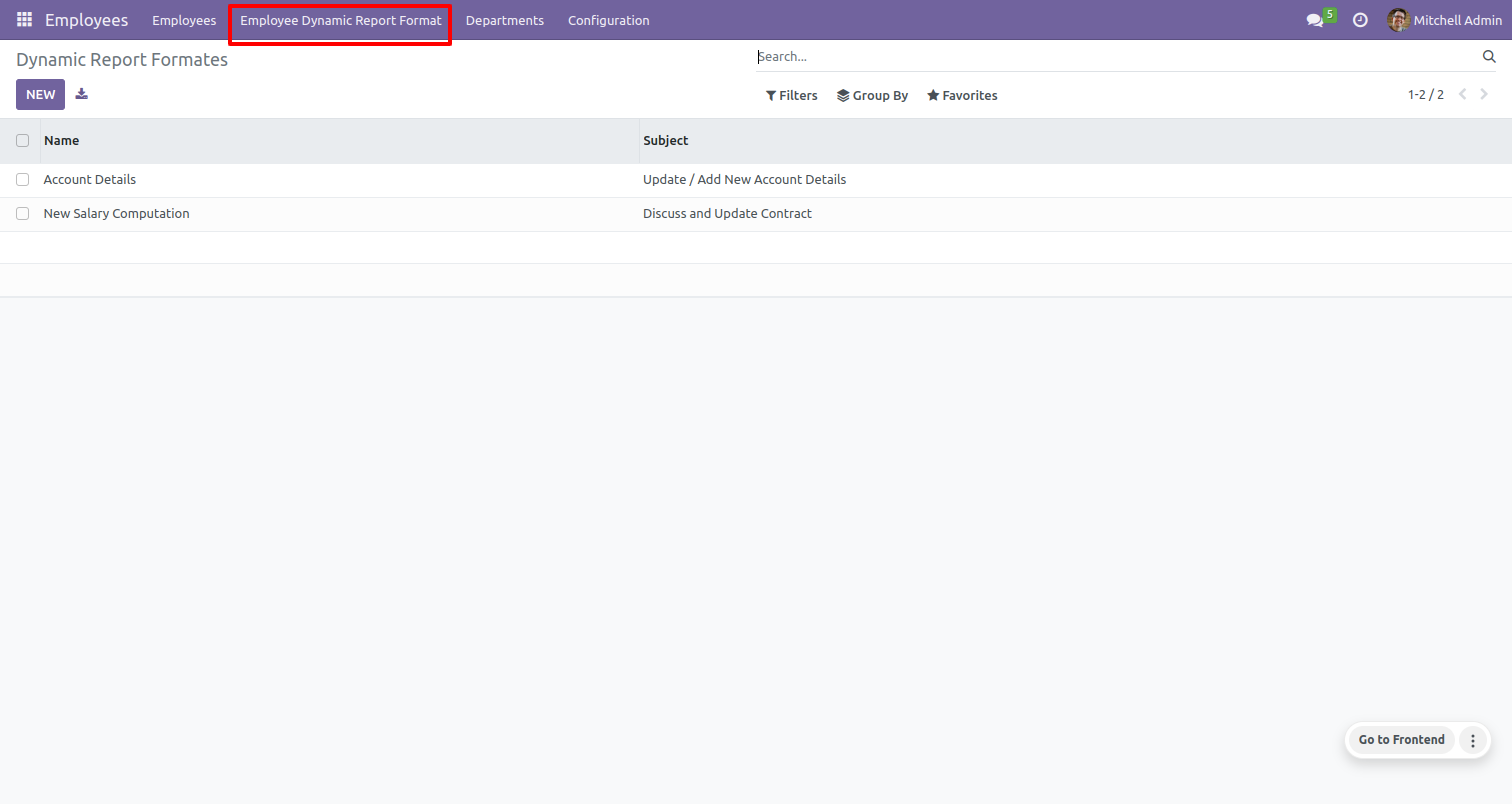The width and height of the screenshot is (1512, 804).
Task: Open the New Salary Computation record
Action: click(116, 214)
